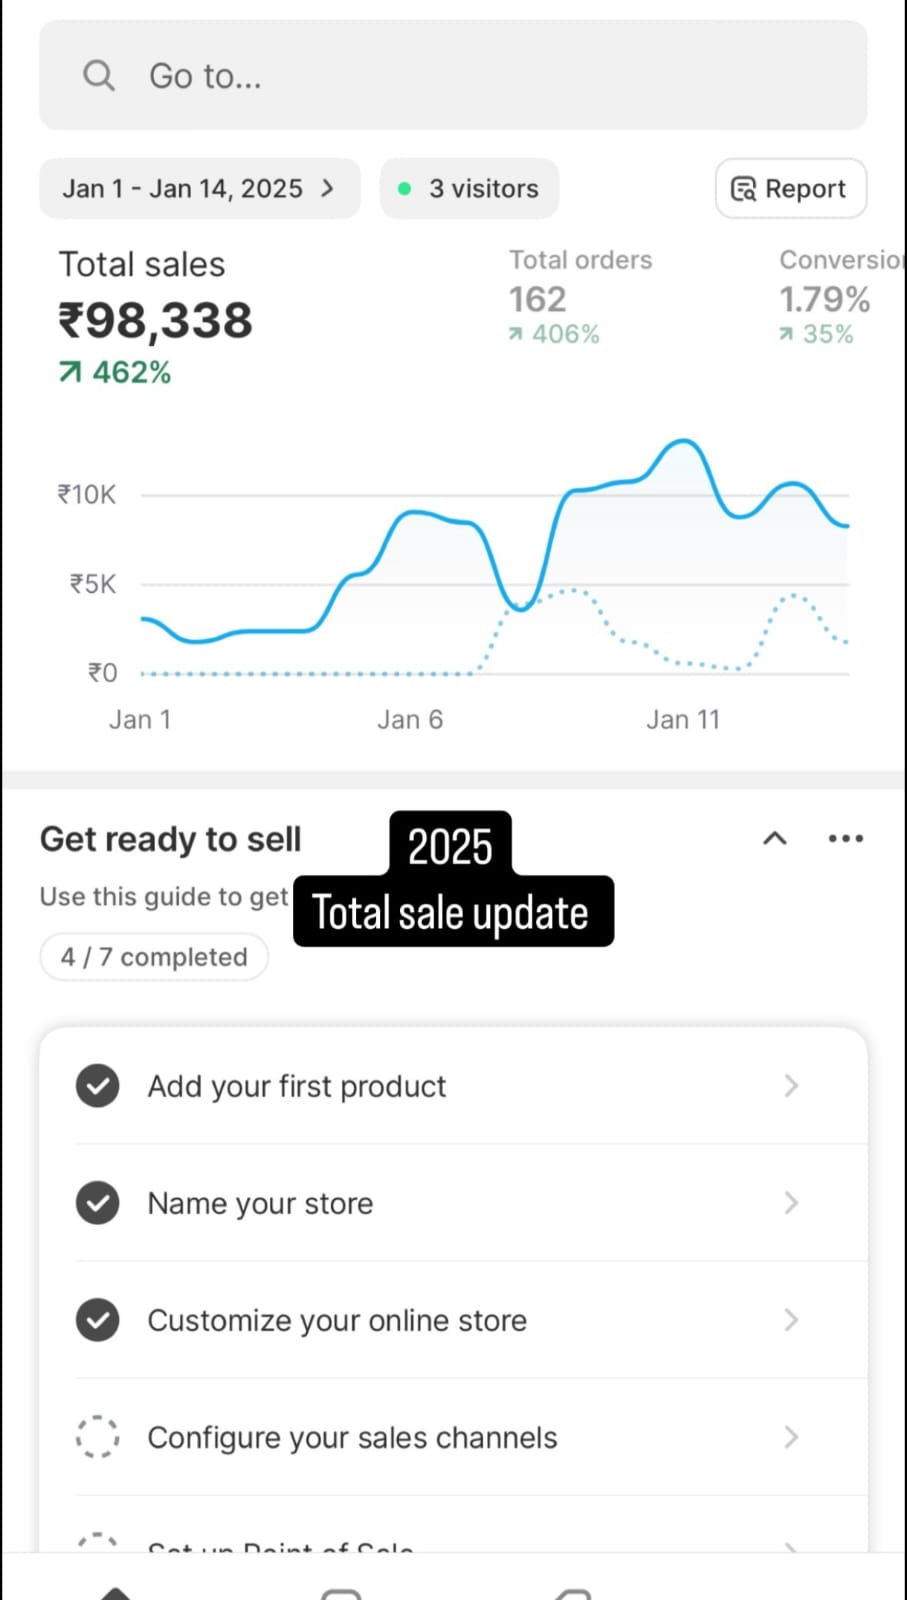The height and width of the screenshot is (1600, 907).
Task: Open the Home icon in bottom navigation
Action: (x=116, y=1590)
